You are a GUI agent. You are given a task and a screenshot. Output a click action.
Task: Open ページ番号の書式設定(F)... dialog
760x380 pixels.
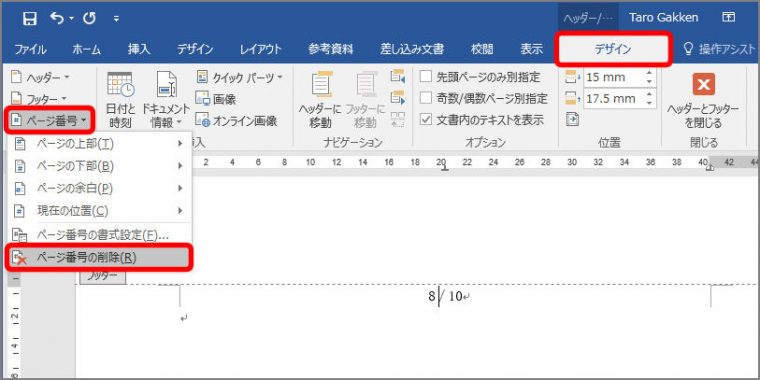click(x=100, y=236)
